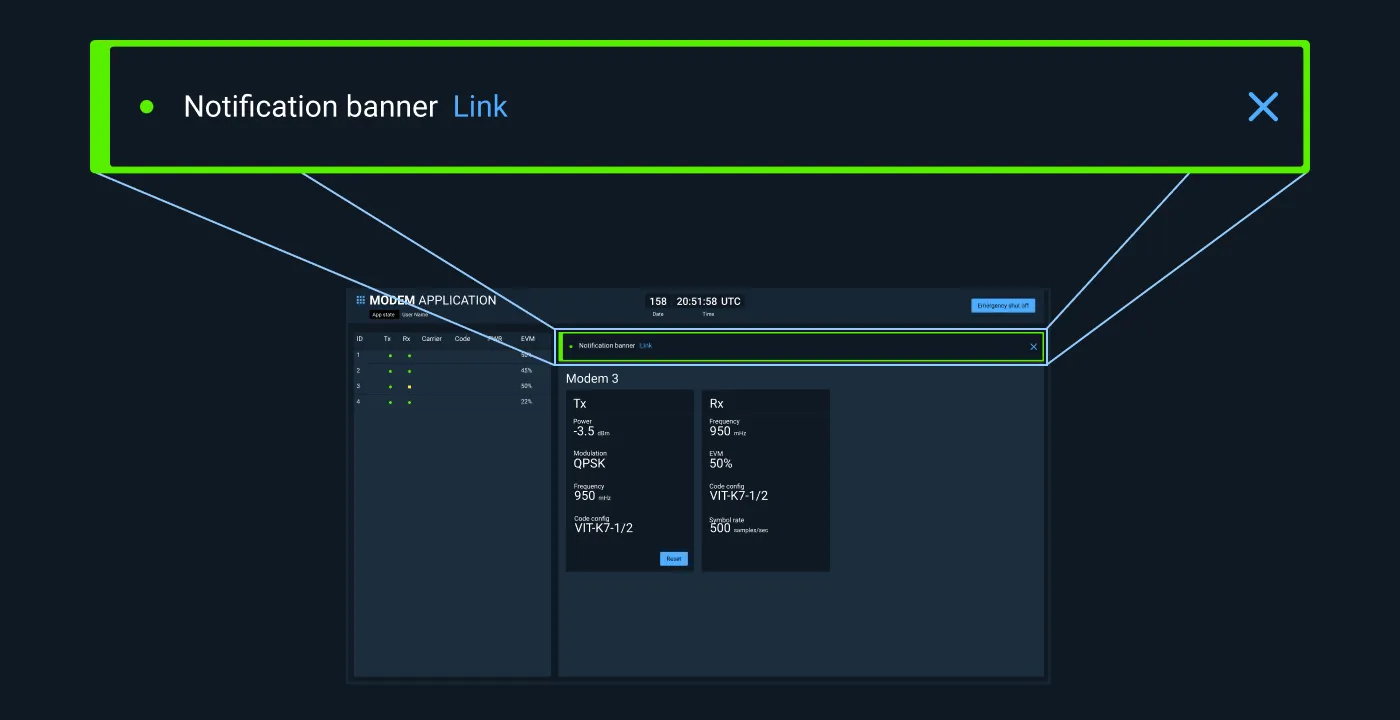Click the day-of-year 158 date display
1400x720 pixels.
coord(657,301)
